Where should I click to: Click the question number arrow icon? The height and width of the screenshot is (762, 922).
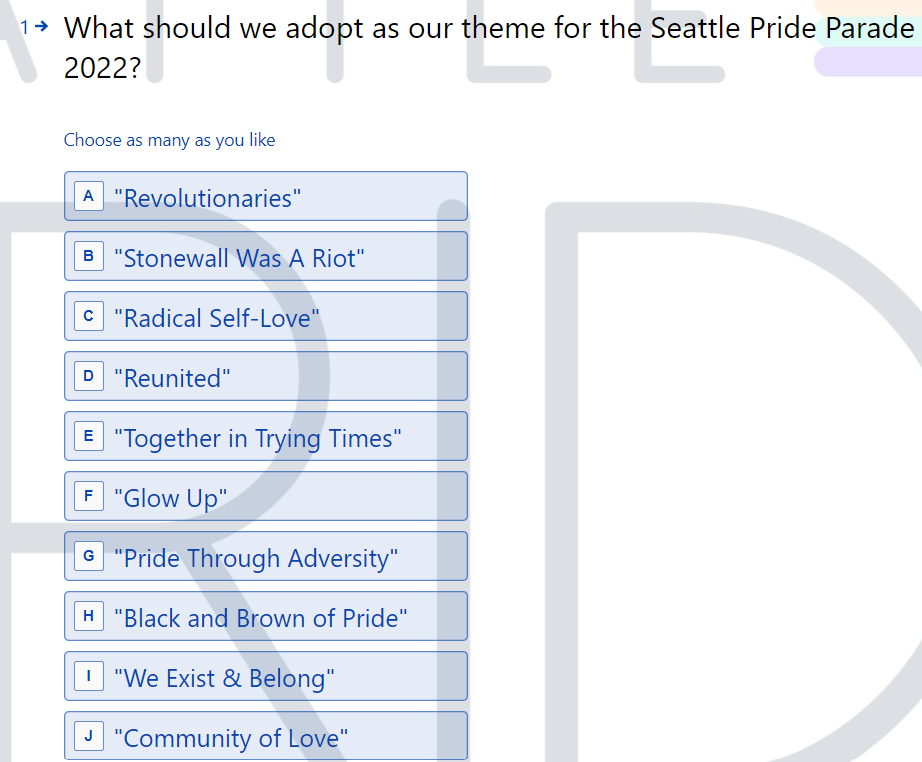[x=41, y=26]
